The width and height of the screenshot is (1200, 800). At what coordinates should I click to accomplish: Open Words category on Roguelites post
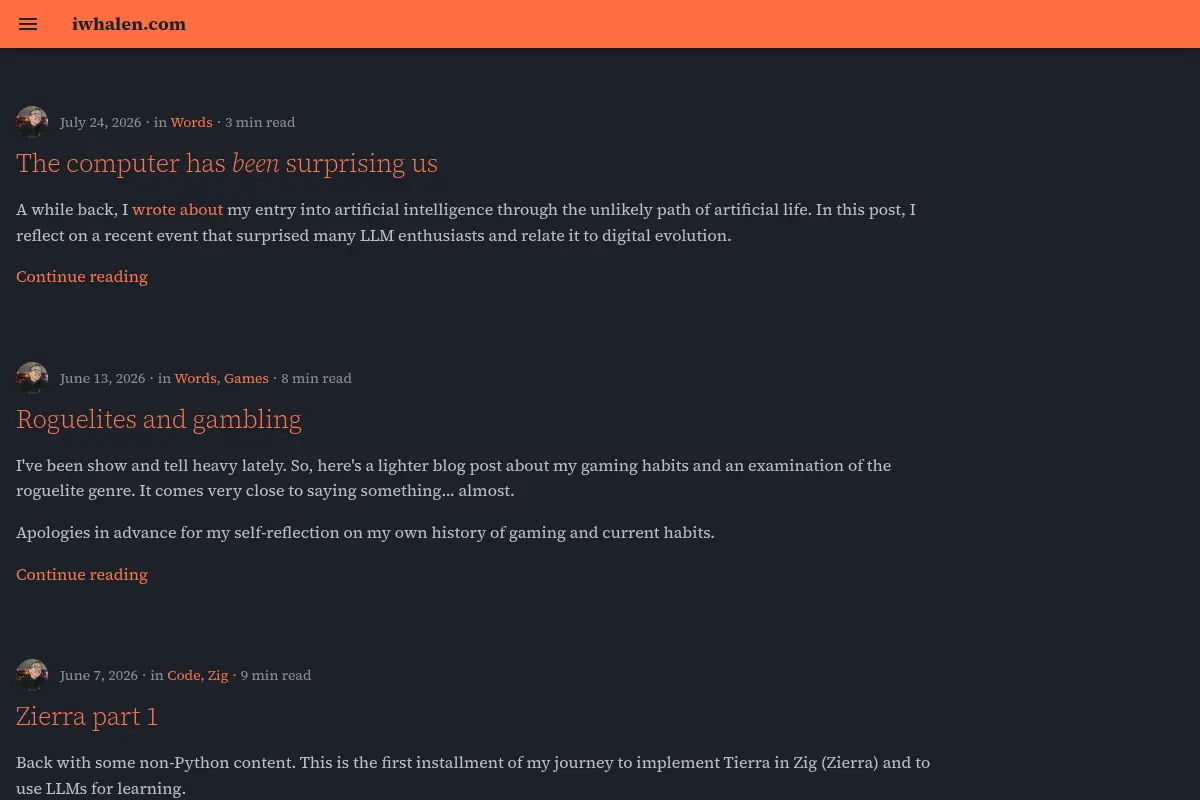(x=195, y=378)
